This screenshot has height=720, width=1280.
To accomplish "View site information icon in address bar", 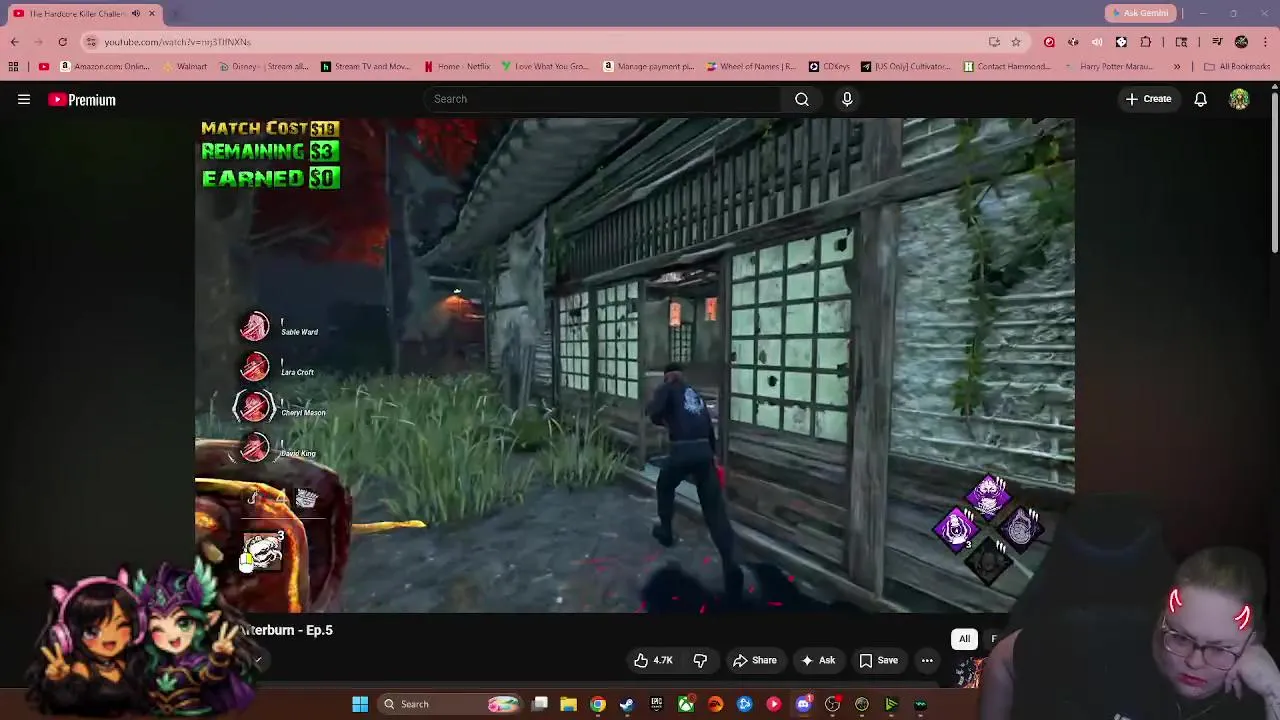I will [91, 42].
